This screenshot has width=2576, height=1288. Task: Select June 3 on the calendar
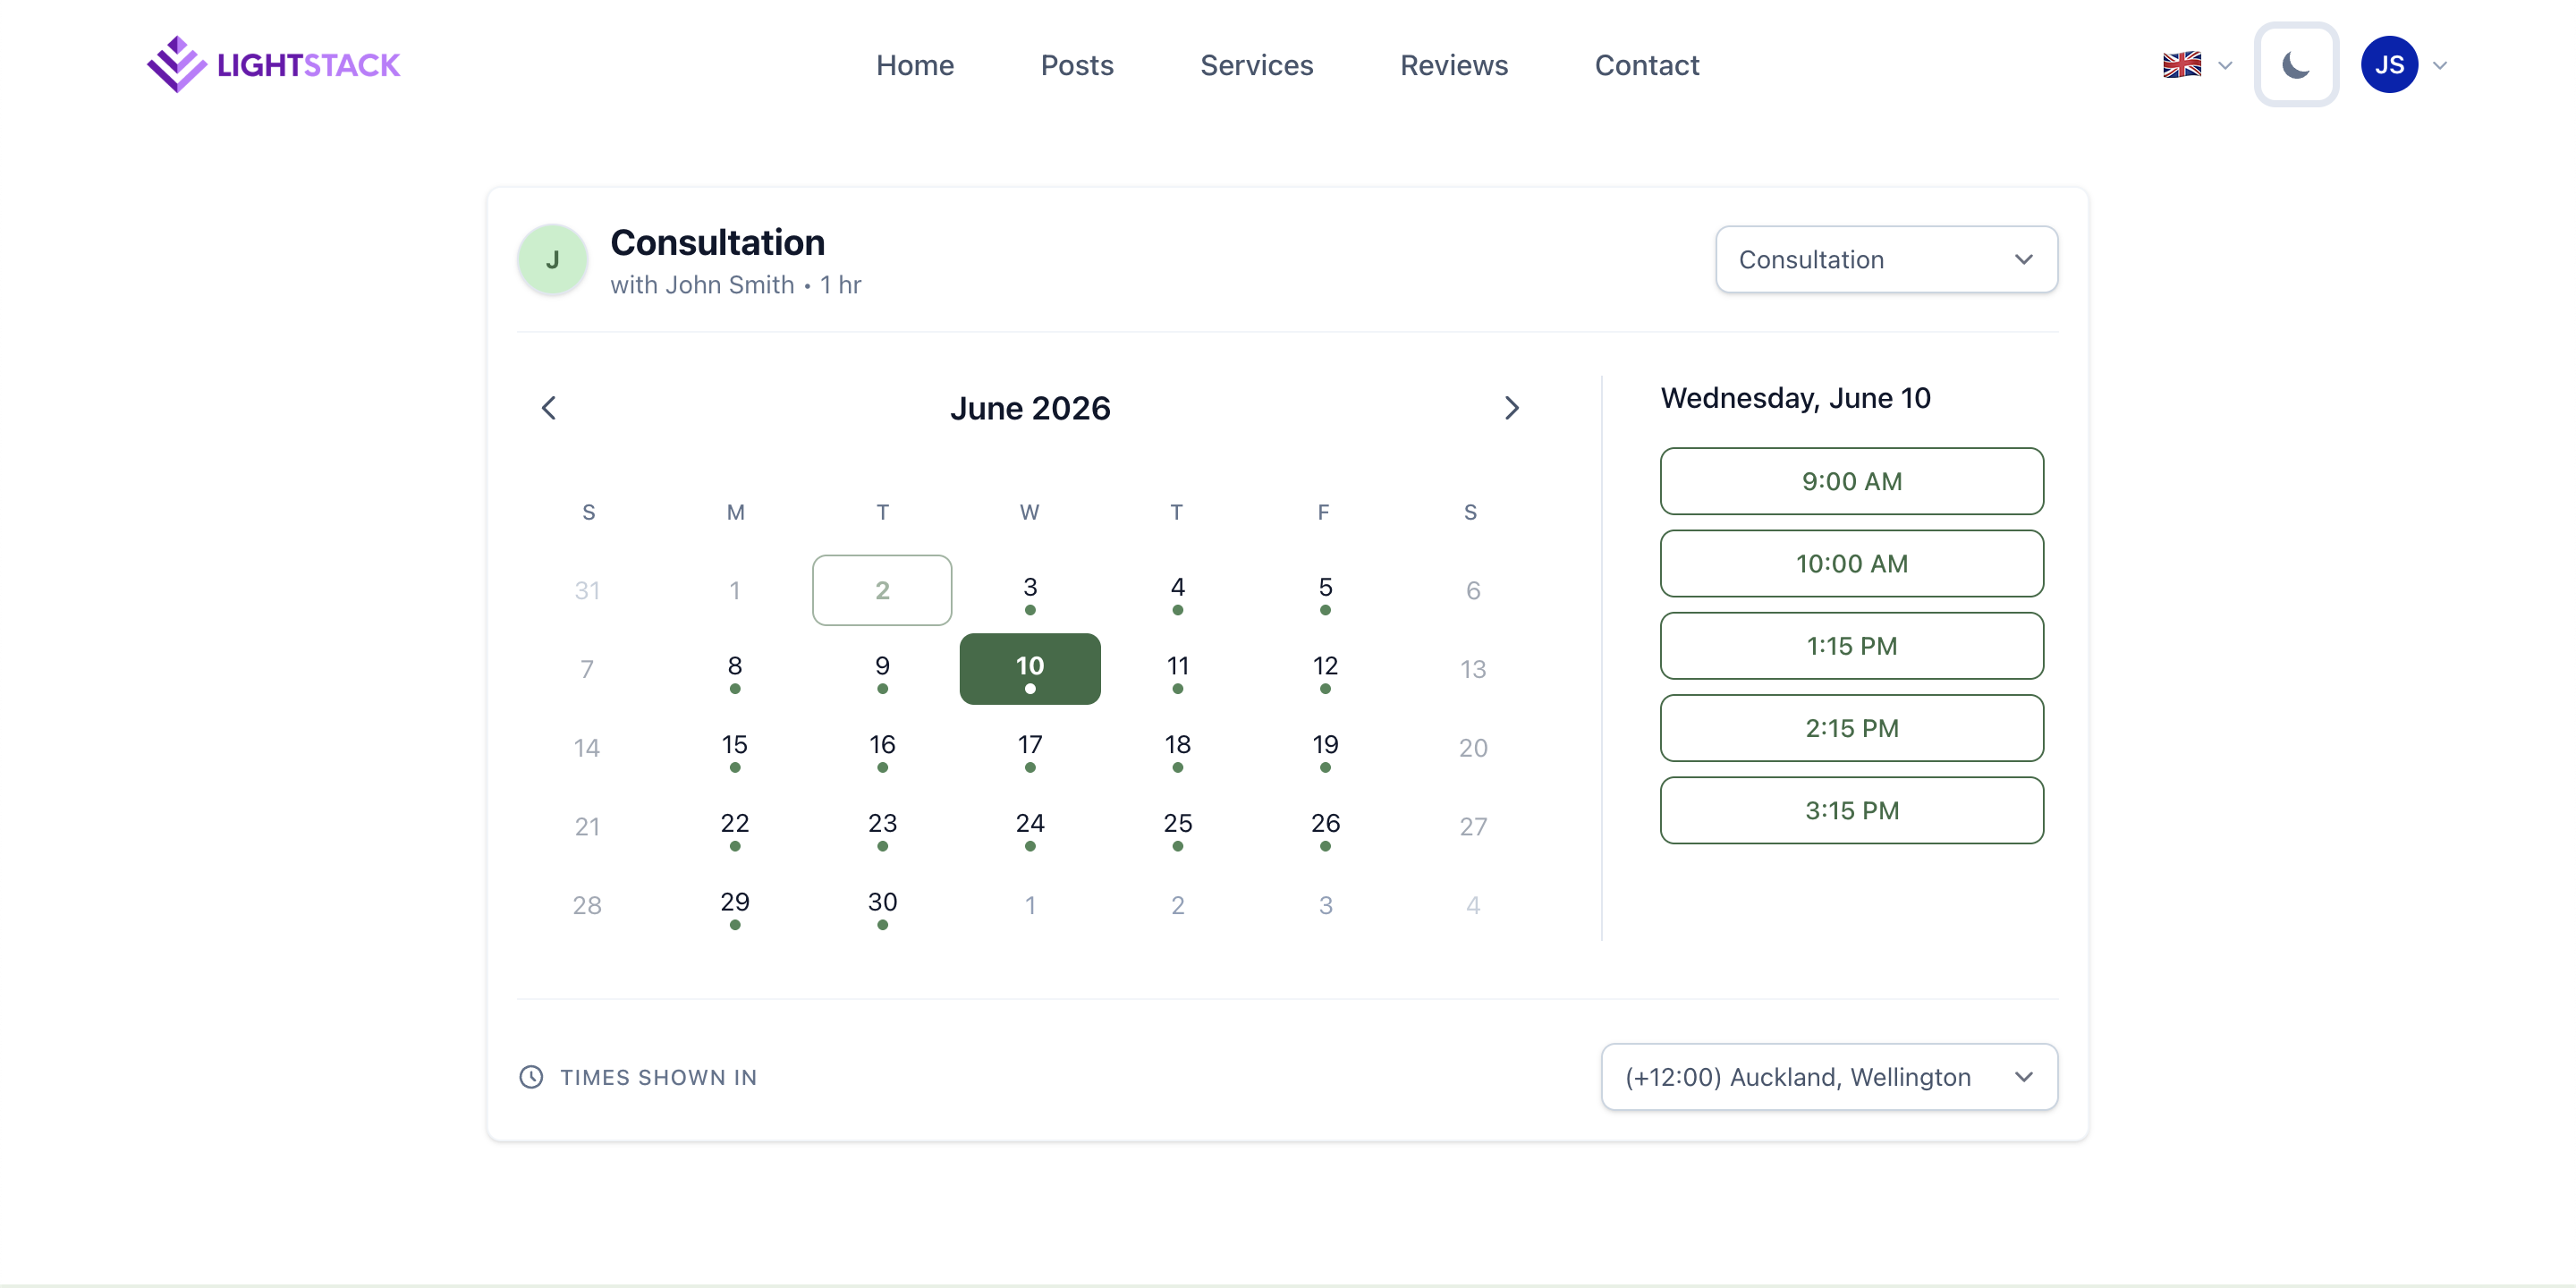coord(1030,590)
